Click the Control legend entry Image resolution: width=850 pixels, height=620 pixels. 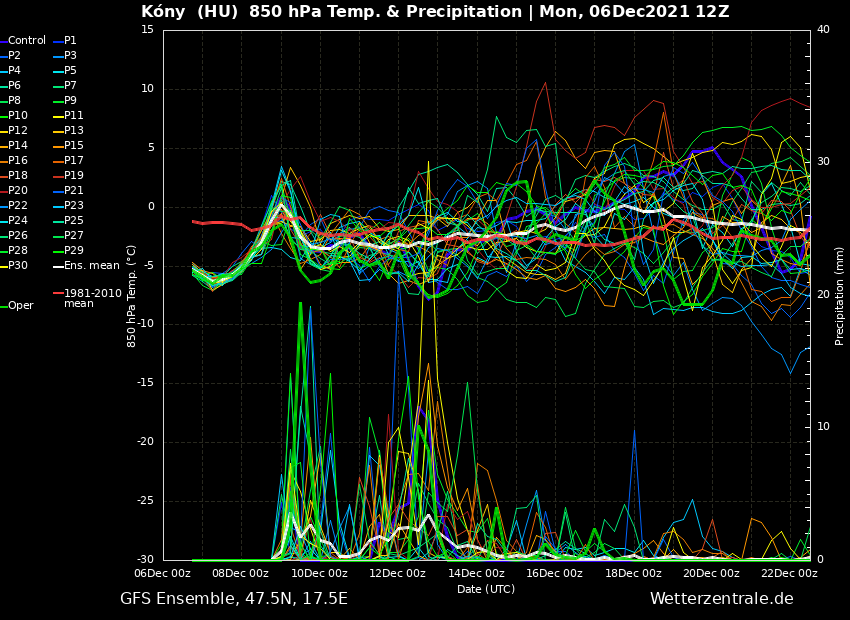[26, 41]
